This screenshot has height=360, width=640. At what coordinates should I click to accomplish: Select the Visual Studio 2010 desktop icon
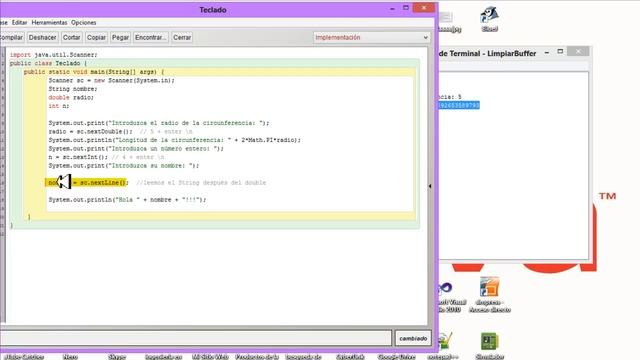tap(450, 298)
